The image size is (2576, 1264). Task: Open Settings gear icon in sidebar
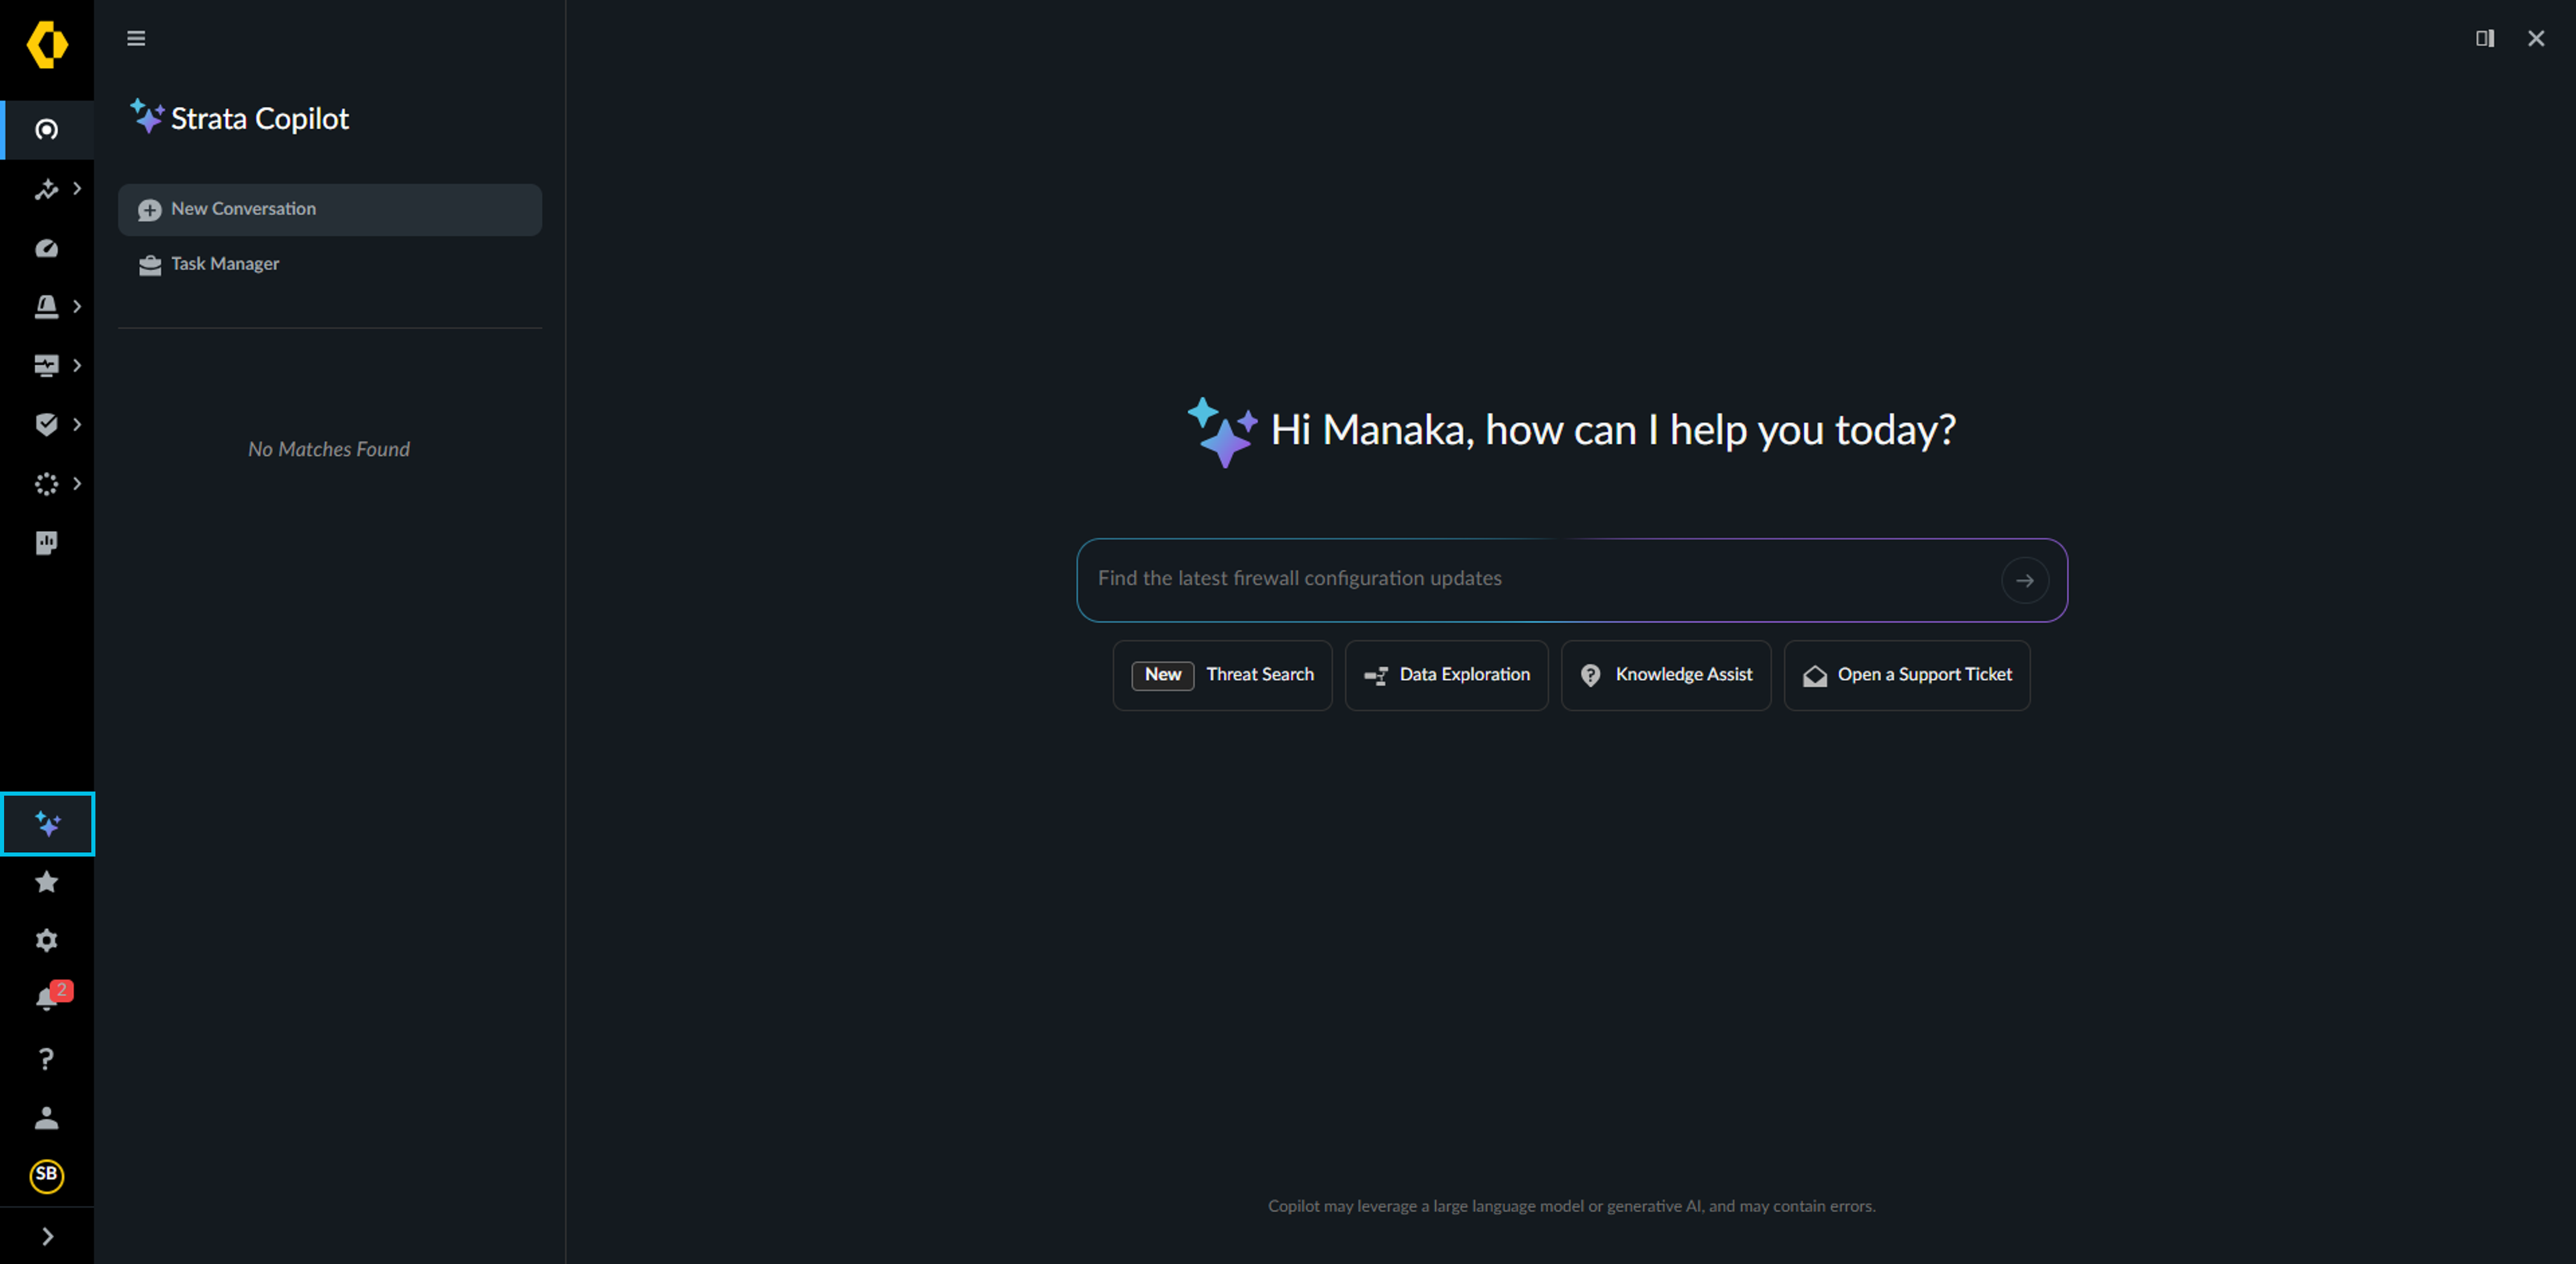(x=47, y=941)
